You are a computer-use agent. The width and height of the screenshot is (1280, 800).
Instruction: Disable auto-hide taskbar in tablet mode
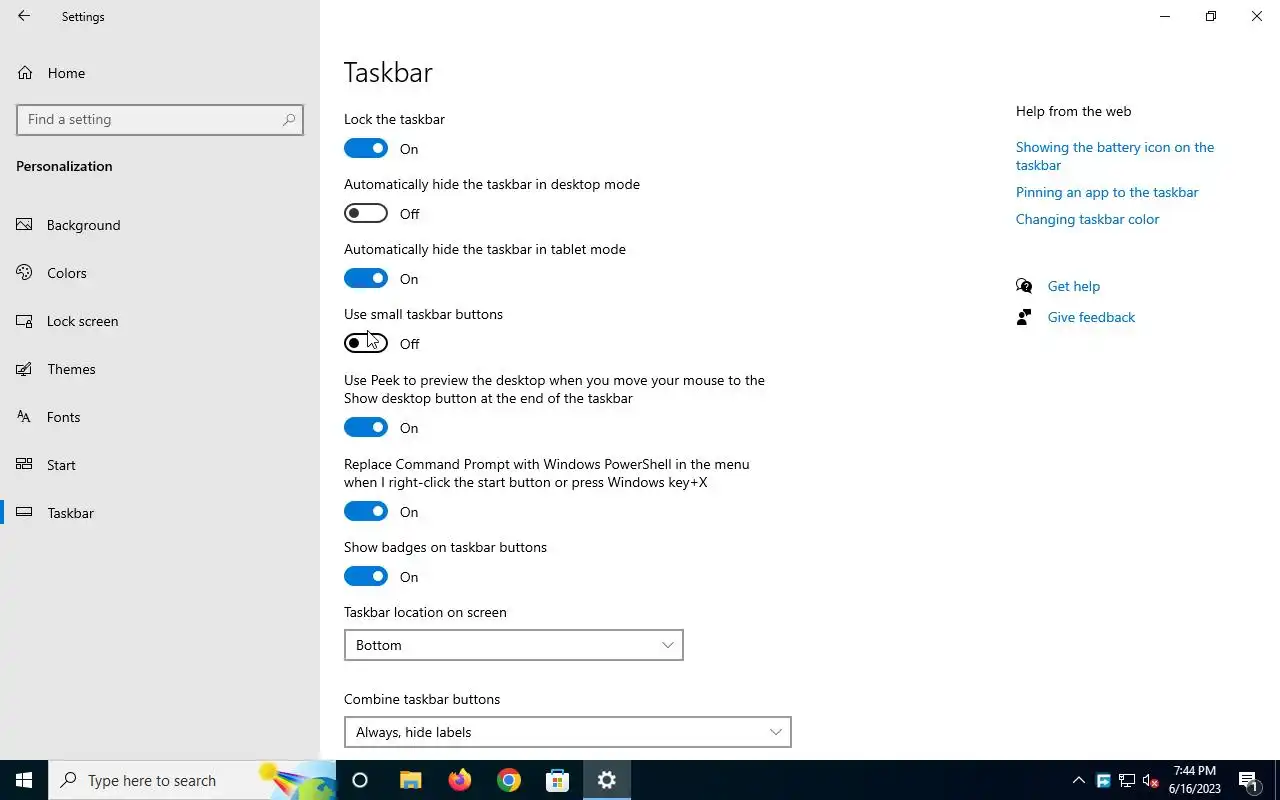[366, 278]
